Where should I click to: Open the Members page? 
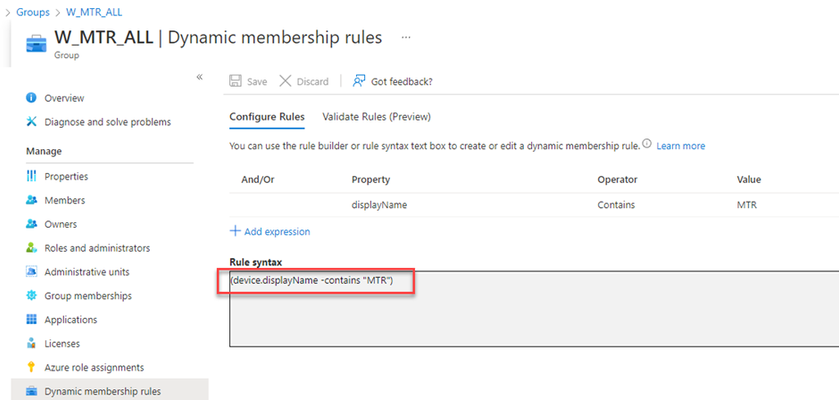(x=65, y=200)
